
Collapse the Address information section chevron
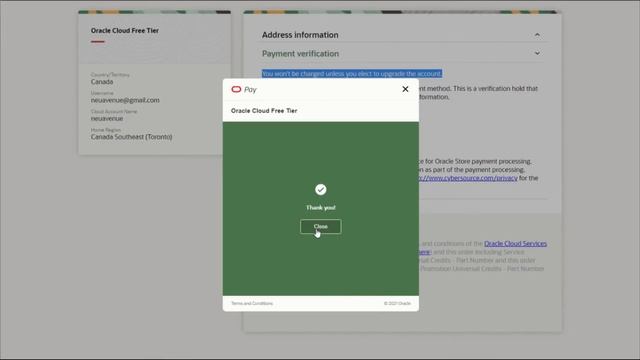coord(537,35)
